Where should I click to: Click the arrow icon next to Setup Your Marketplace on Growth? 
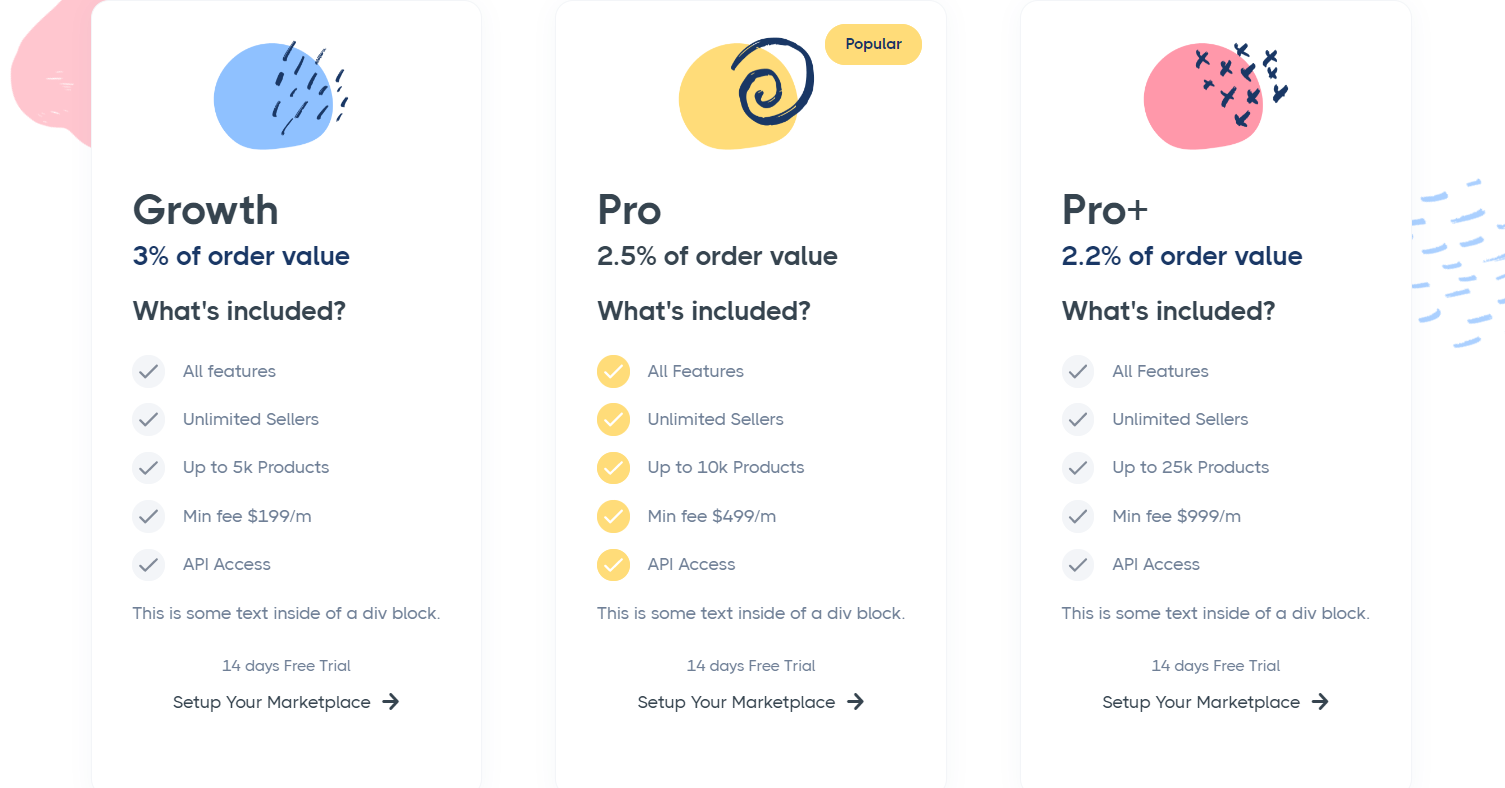[x=393, y=702]
